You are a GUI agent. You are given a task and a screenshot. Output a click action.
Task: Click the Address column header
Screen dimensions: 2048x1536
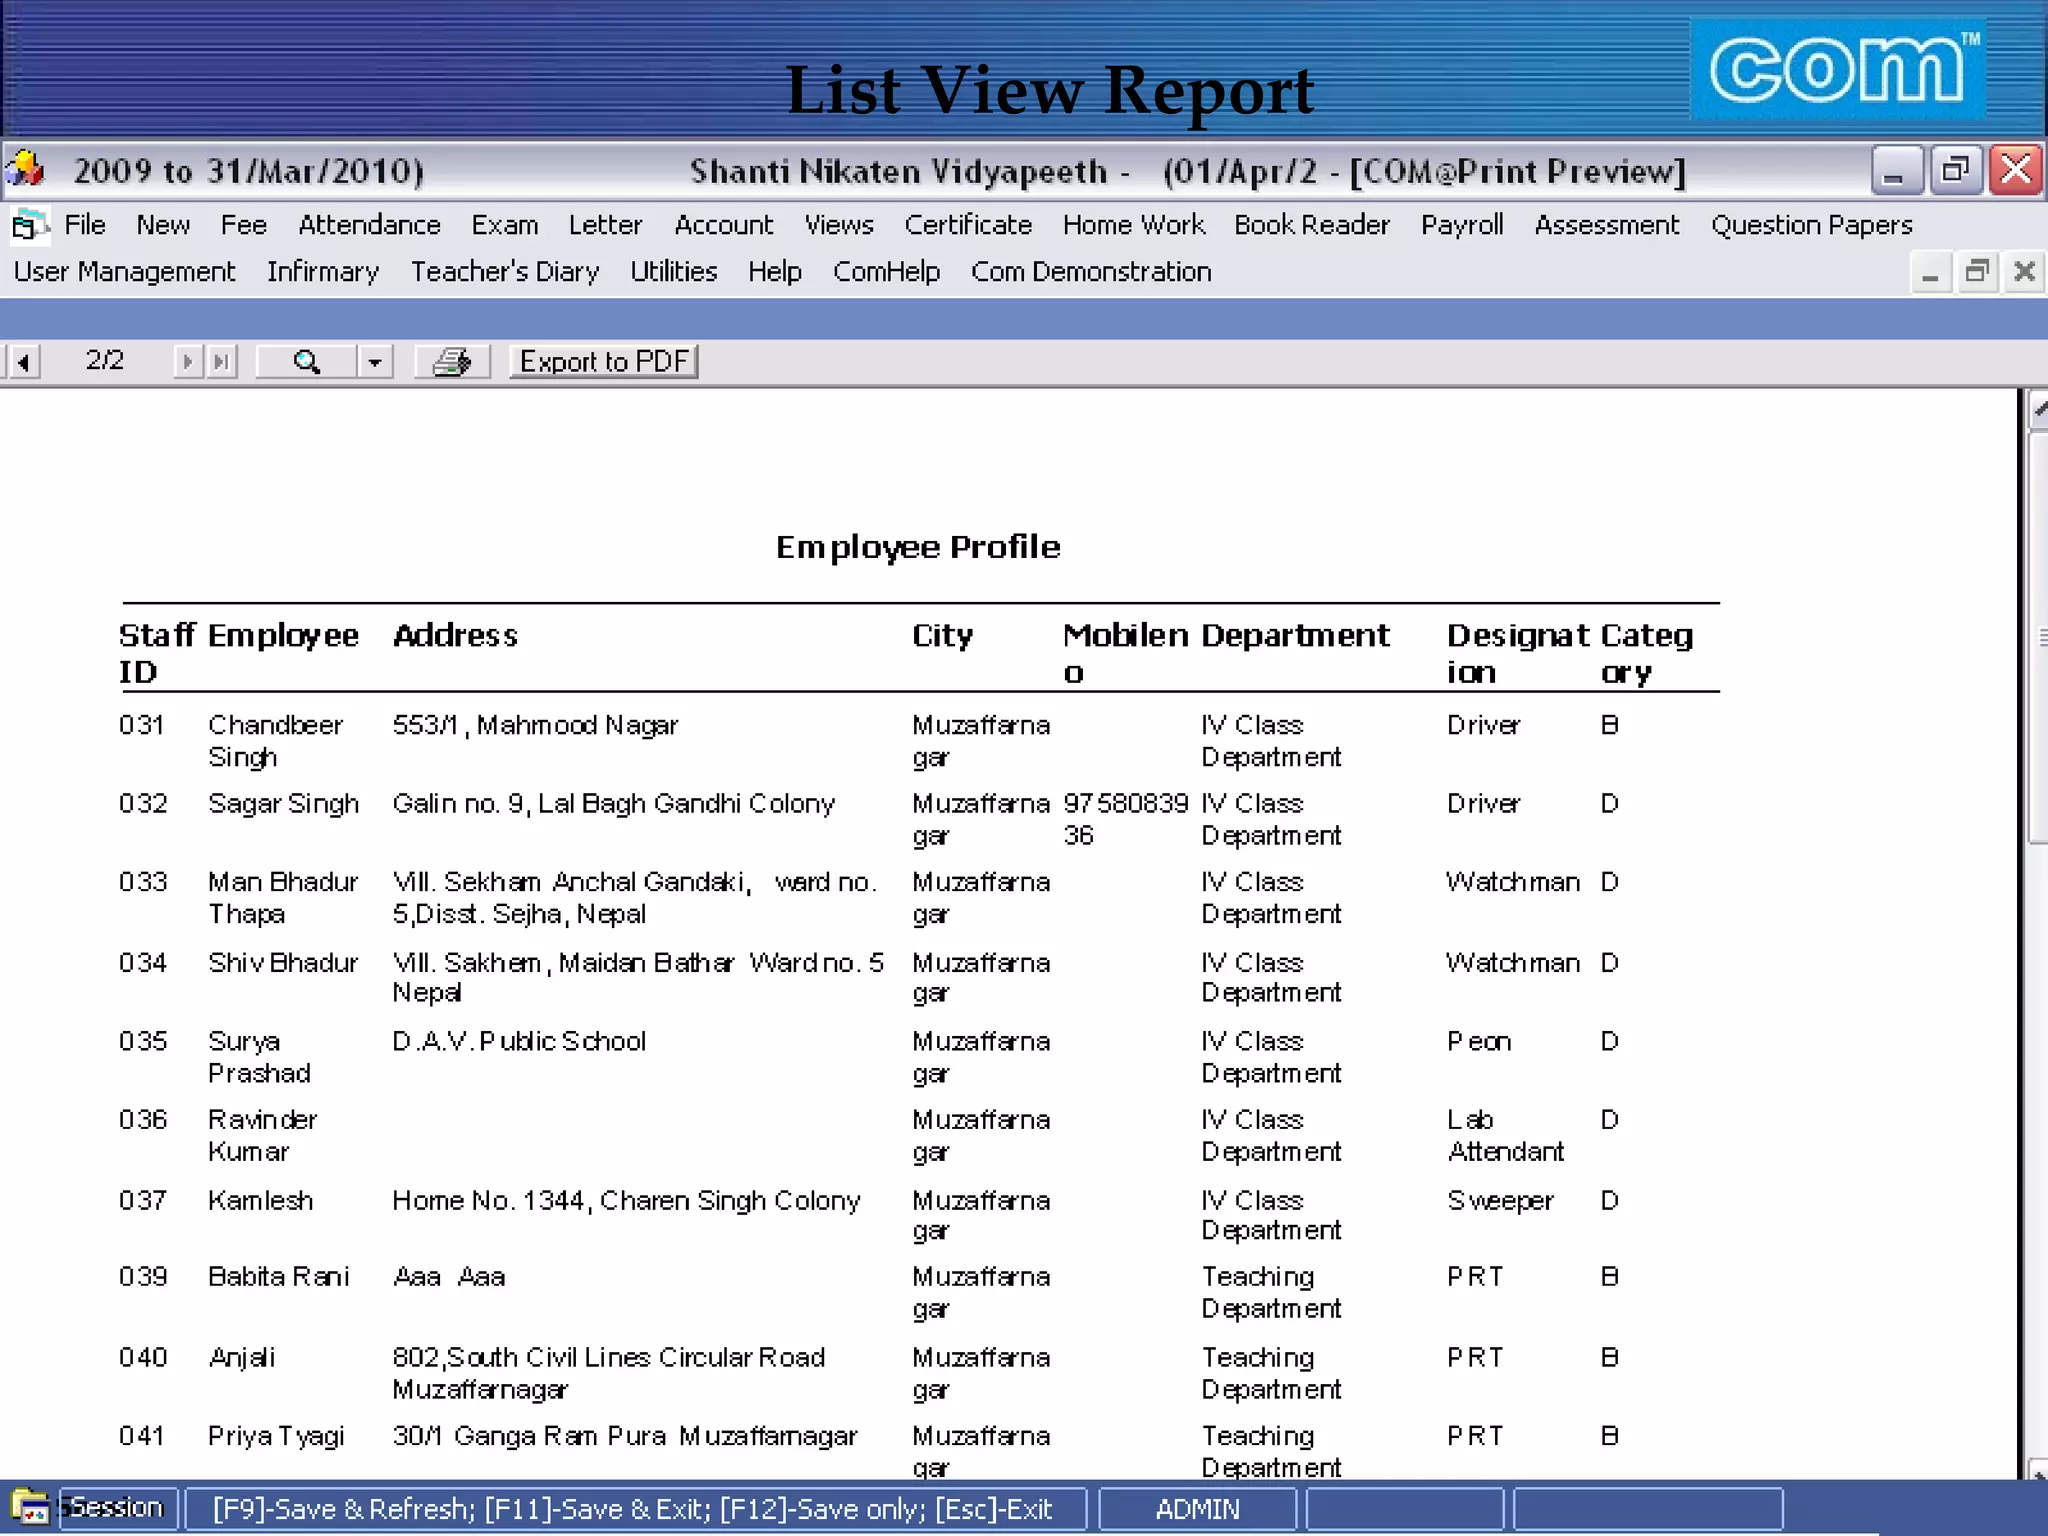(x=455, y=635)
